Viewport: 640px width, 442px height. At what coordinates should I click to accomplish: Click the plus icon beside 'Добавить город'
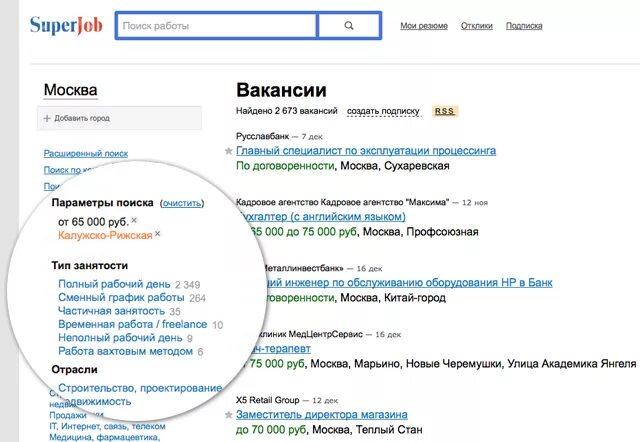(47, 118)
